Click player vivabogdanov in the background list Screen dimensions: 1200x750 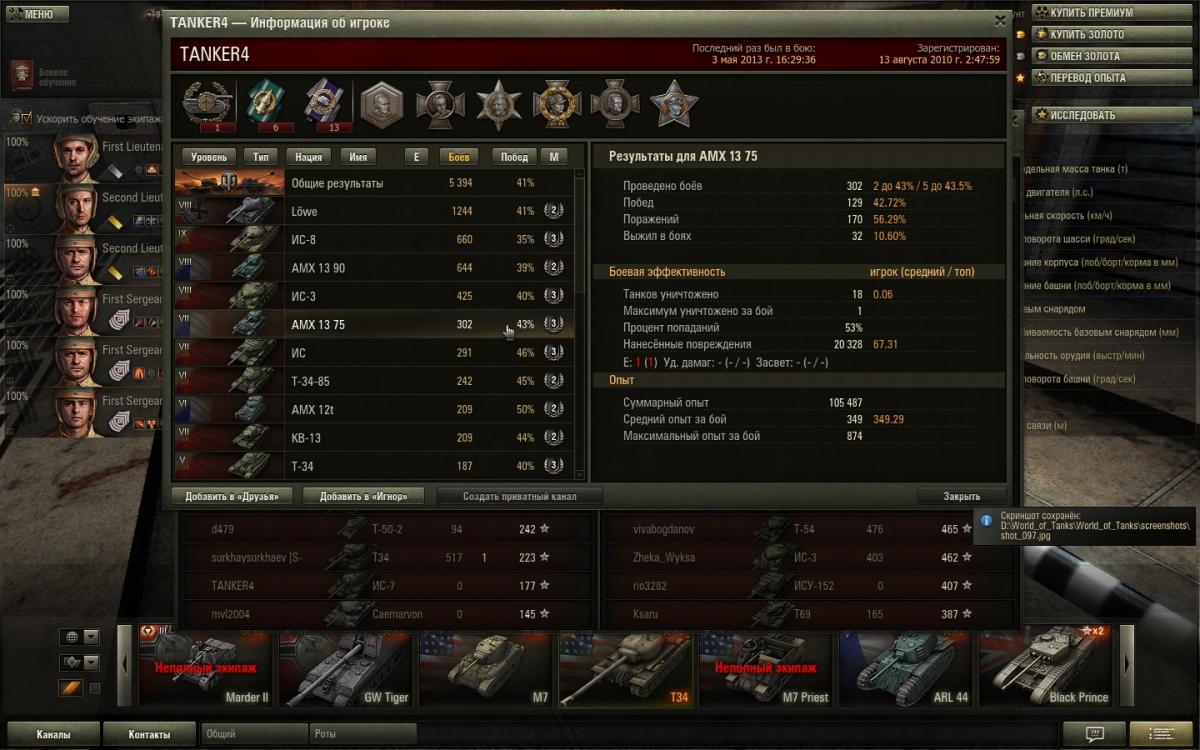coord(663,529)
